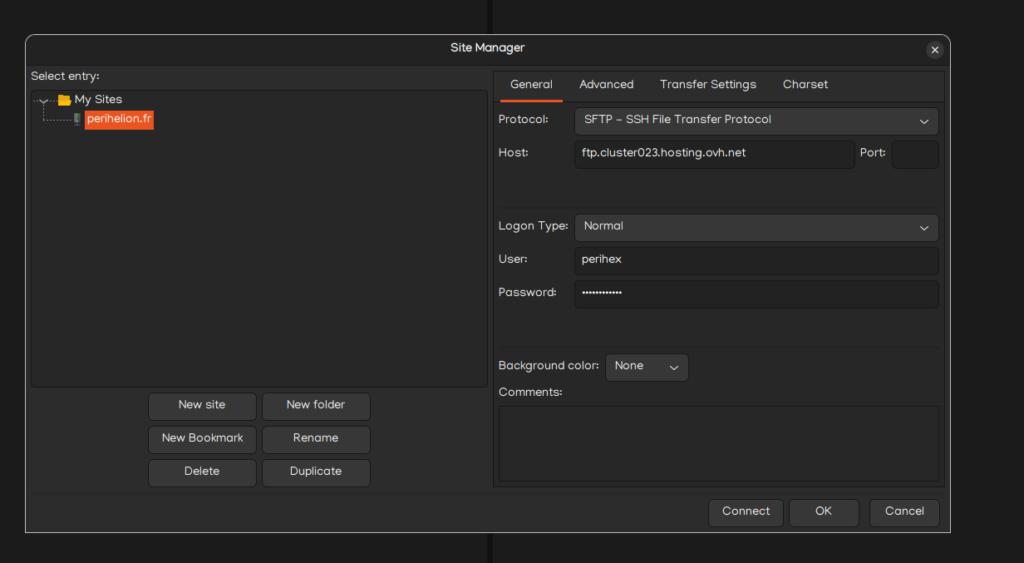Click the Password input field
This screenshot has height=563, width=1024.
click(x=756, y=294)
